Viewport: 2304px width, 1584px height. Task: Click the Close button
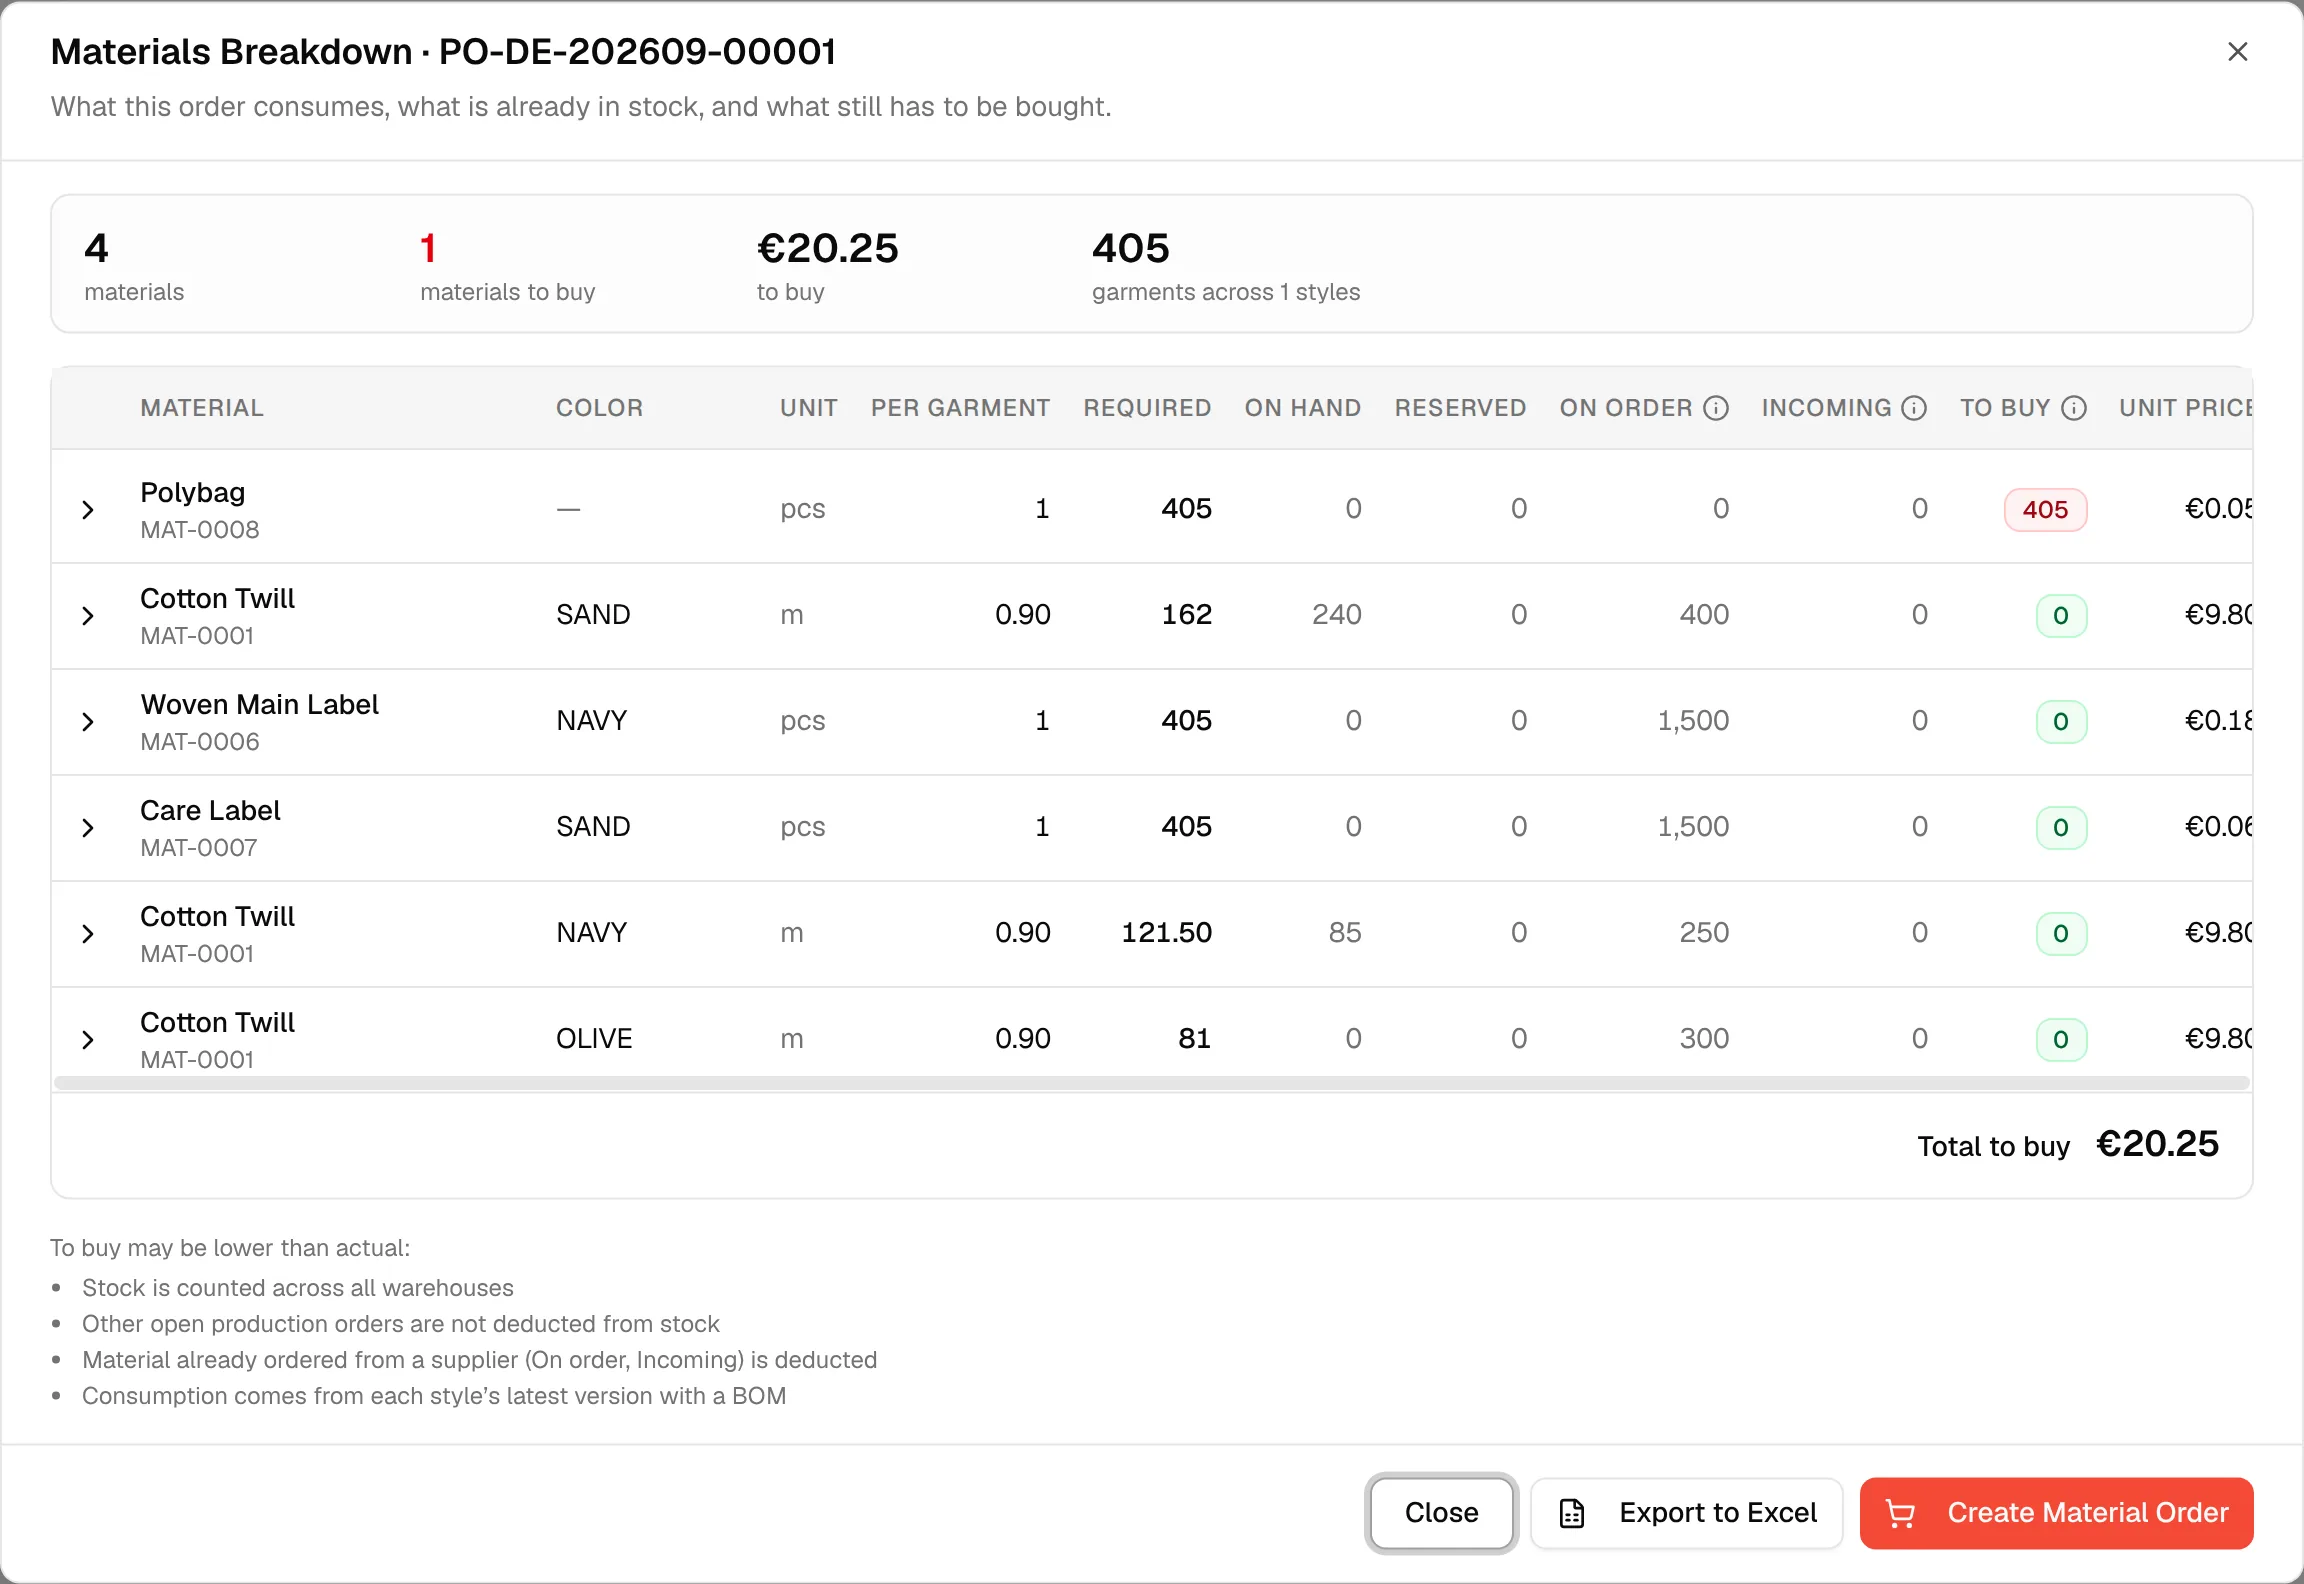tap(1441, 1513)
